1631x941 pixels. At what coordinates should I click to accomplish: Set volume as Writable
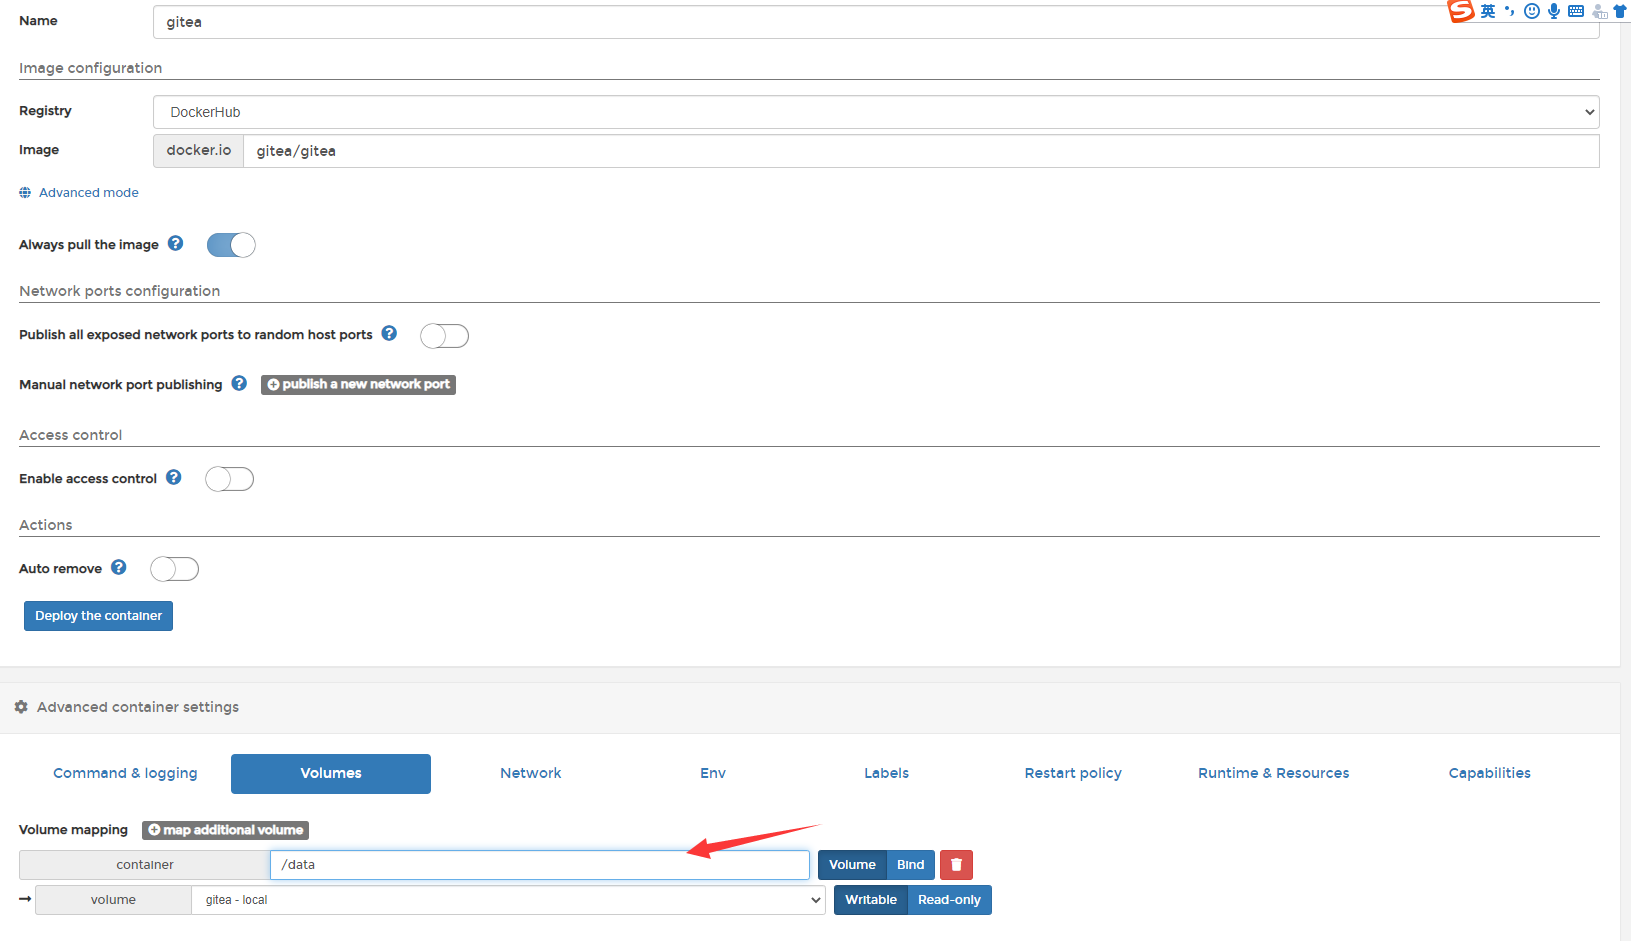pos(871,900)
